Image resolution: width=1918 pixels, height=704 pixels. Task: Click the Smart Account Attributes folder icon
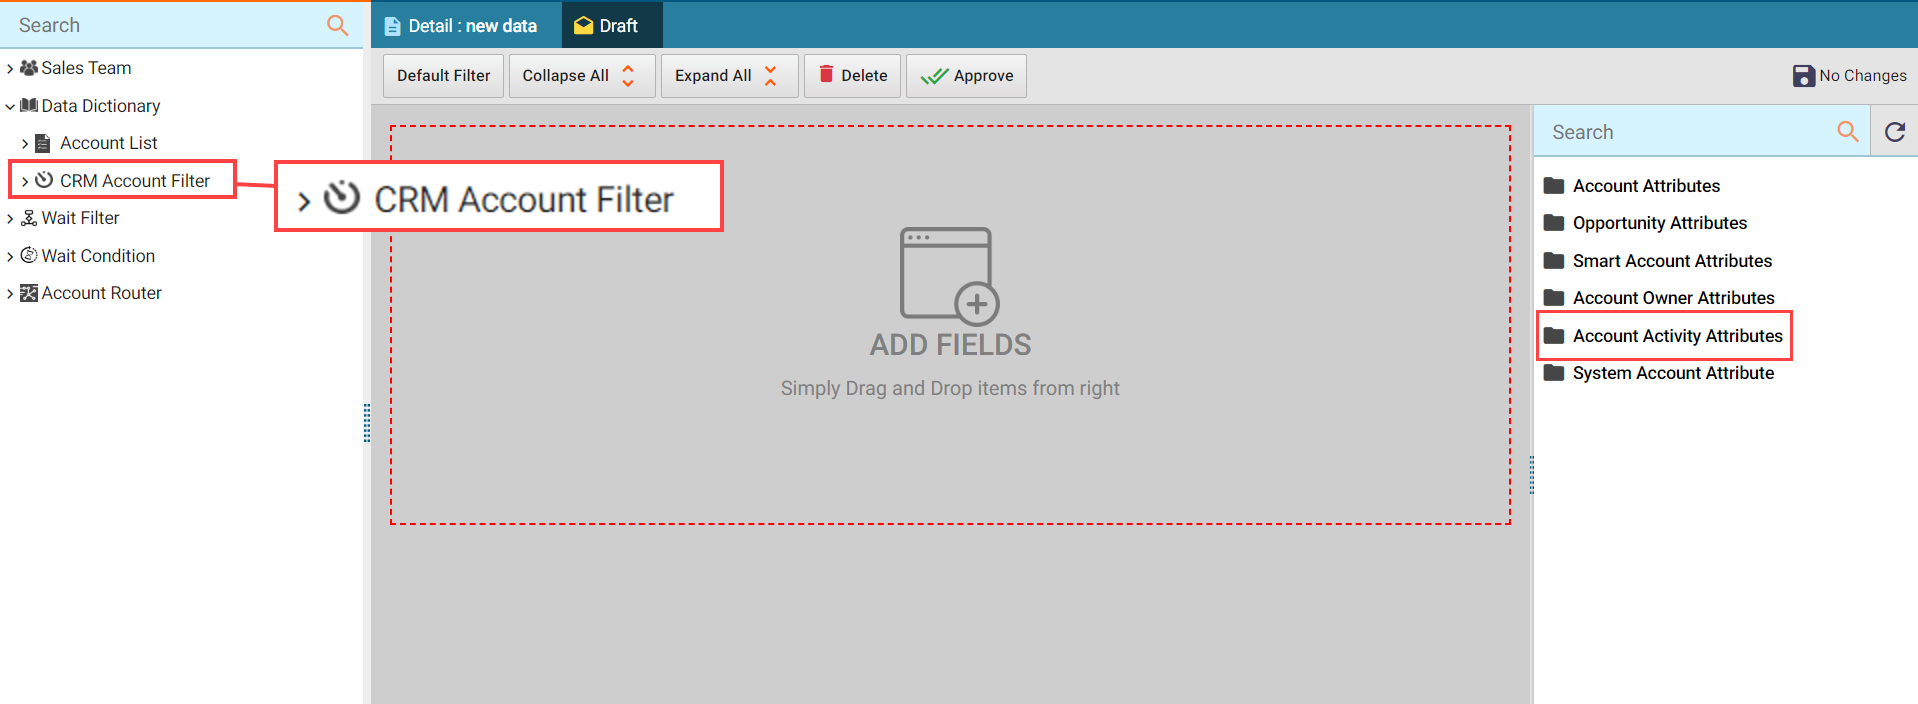tap(1554, 261)
